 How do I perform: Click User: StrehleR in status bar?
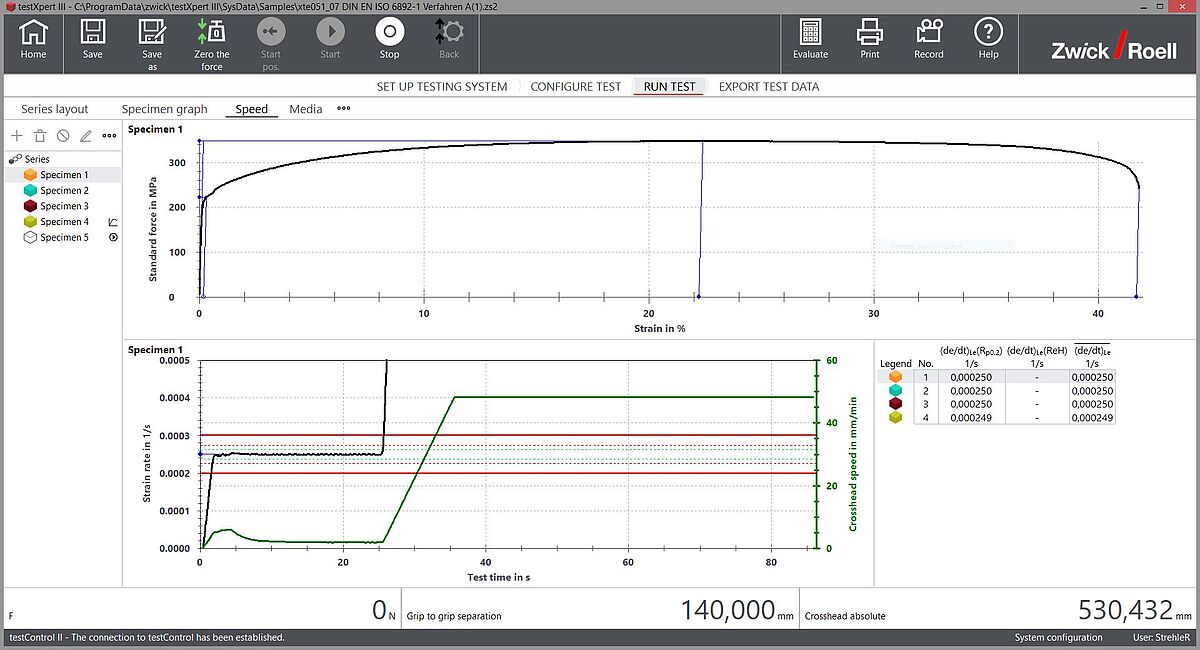[x=1159, y=637]
